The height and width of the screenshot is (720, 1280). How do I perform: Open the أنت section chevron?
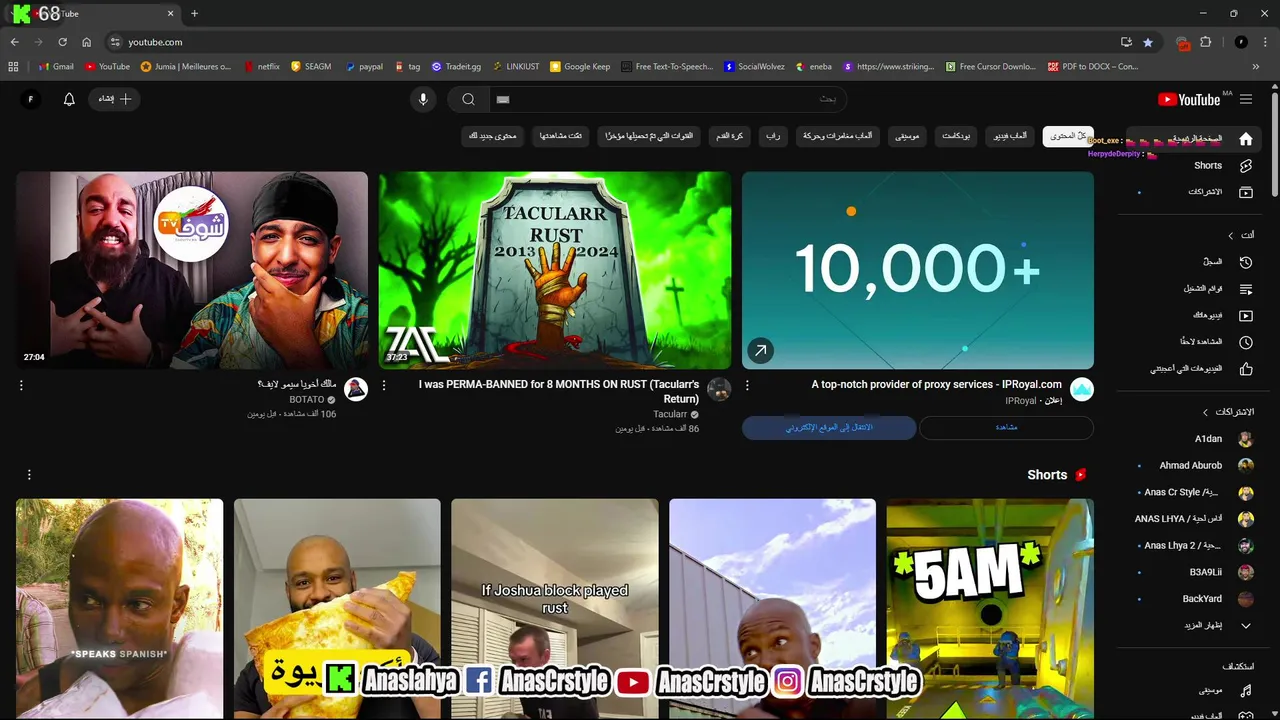1230,235
